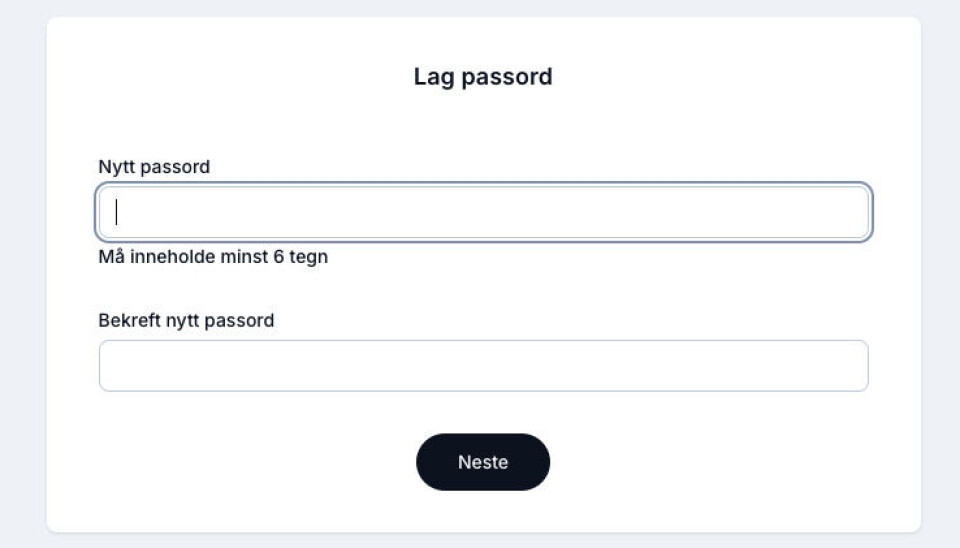This screenshot has height=548, width=960.
Task: Activate the first password text box
Action: click(483, 212)
